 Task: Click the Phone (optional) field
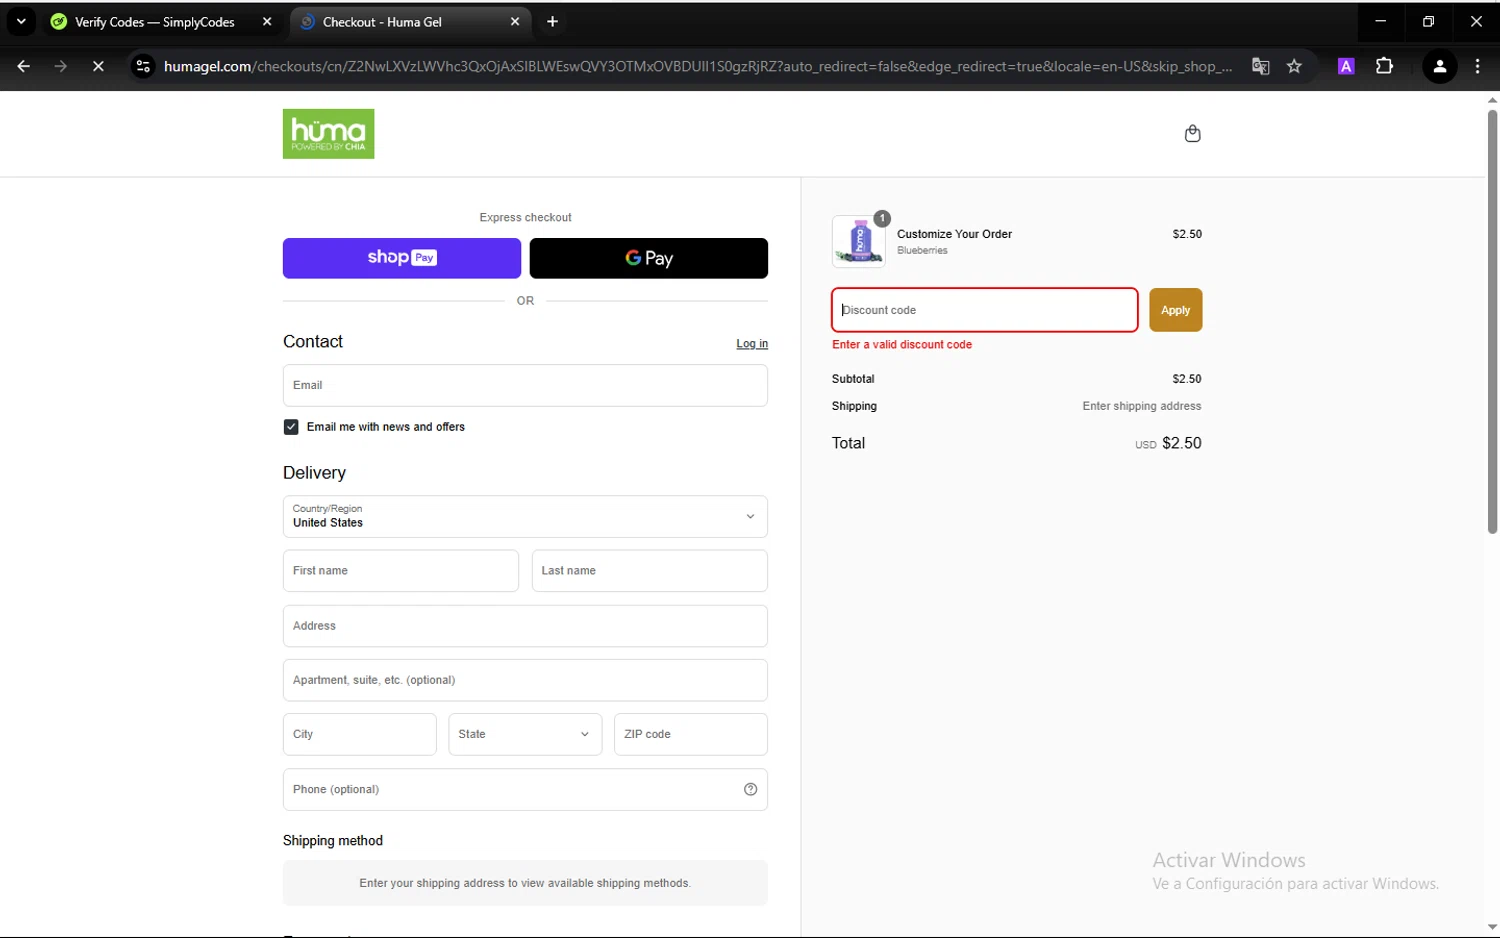[525, 789]
